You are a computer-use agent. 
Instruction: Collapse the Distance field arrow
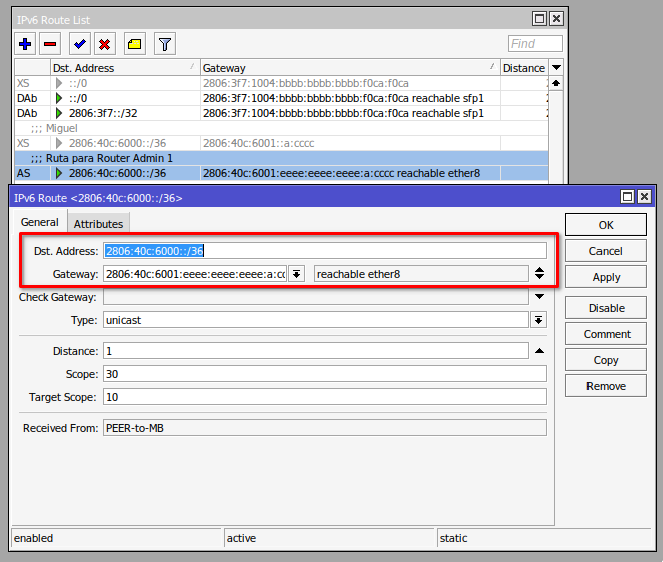pyautogui.click(x=540, y=351)
